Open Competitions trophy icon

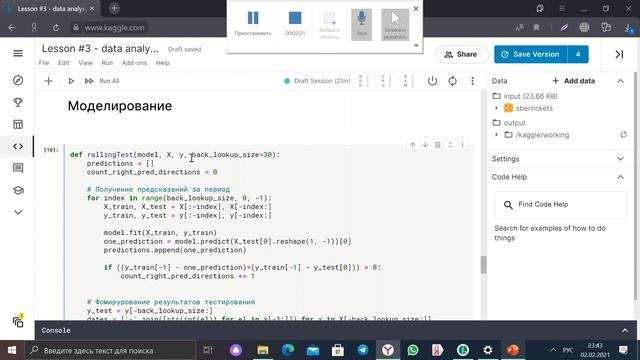point(18,102)
